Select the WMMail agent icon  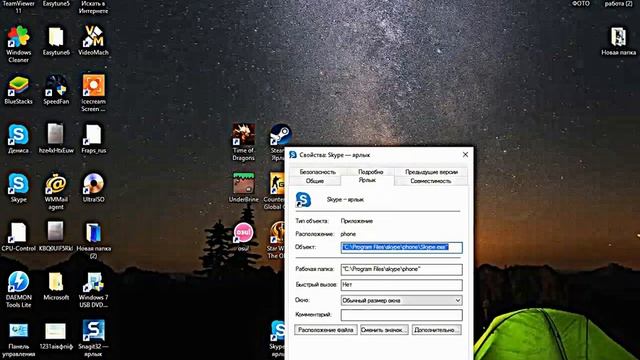click(56, 184)
